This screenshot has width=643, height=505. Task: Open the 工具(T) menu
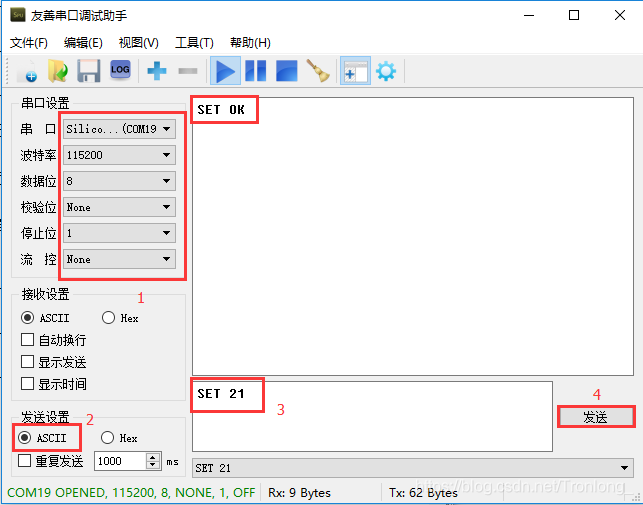tap(194, 43)
